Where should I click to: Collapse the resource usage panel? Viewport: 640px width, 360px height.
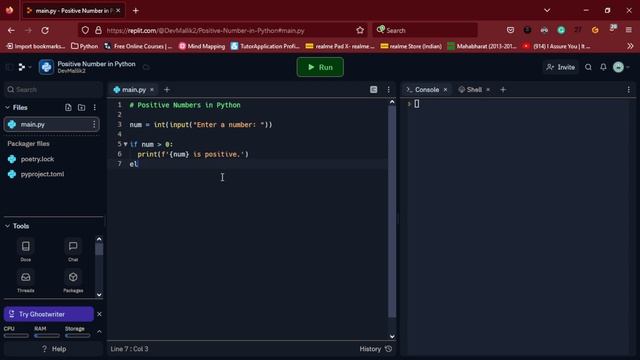(99, 331)
